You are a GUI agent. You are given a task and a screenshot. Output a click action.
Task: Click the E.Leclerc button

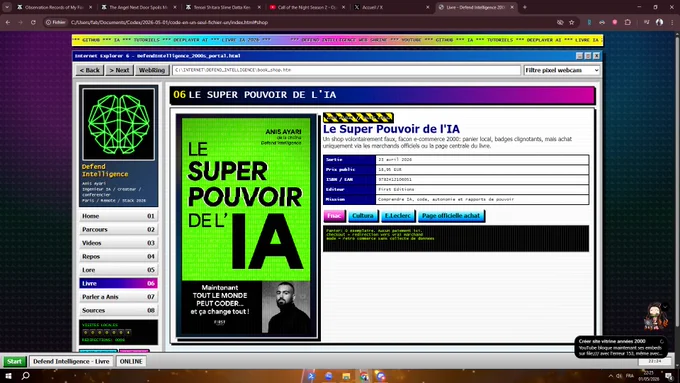[x=398, y=216]
